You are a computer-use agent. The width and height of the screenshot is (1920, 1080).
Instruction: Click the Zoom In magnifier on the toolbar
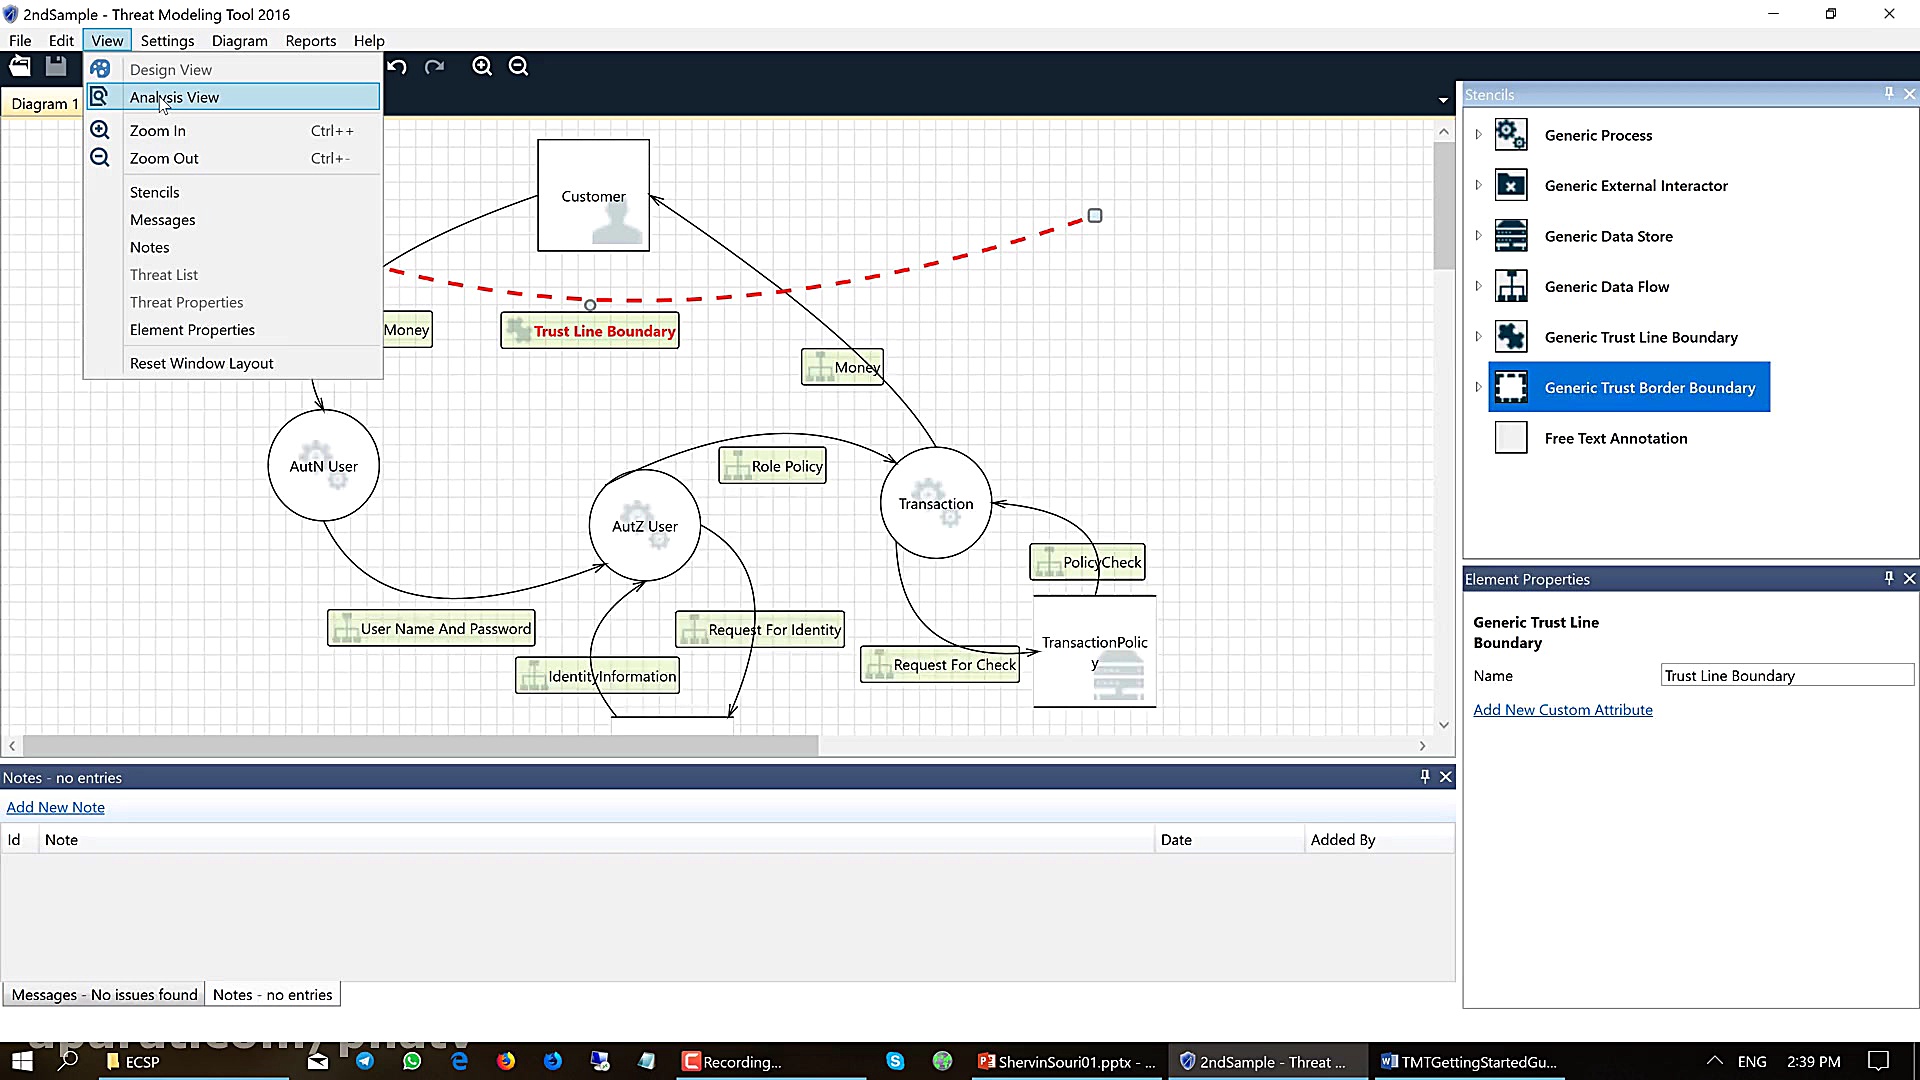coord(482,66)
